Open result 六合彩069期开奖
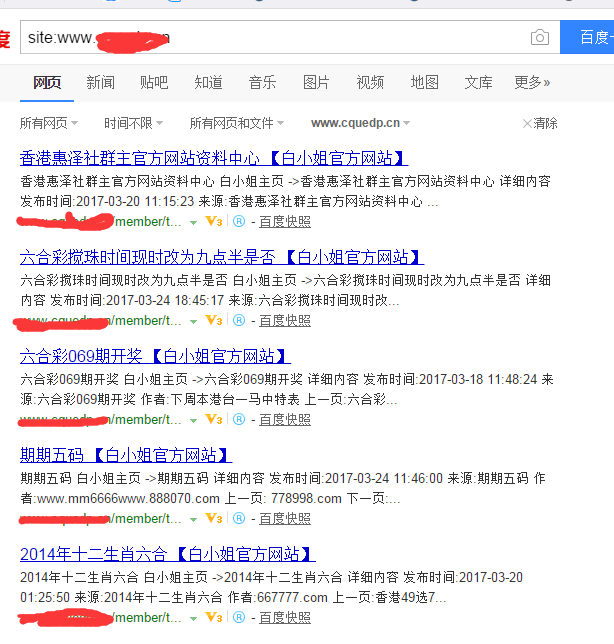The height and width of the screenshot is (644, 614). tap(155, 356)
